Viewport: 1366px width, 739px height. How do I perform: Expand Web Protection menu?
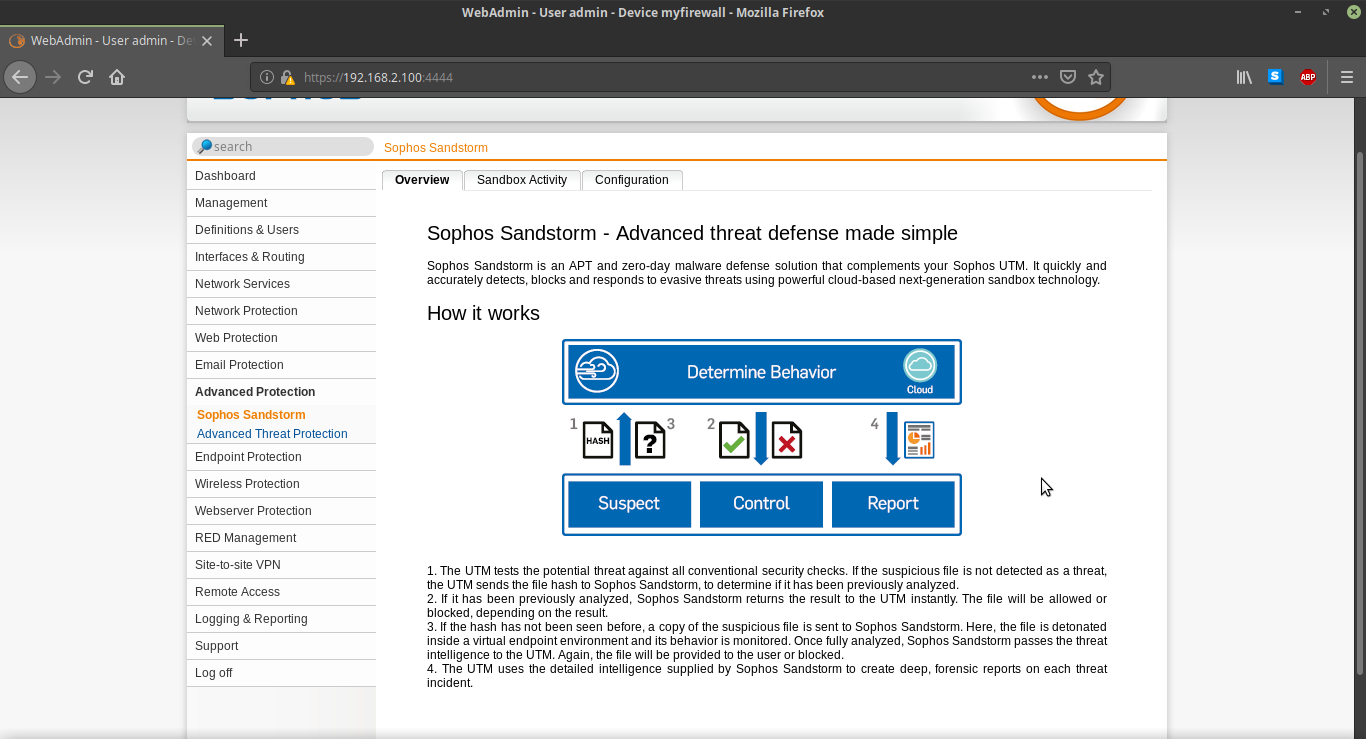click(x=281, y=338)
